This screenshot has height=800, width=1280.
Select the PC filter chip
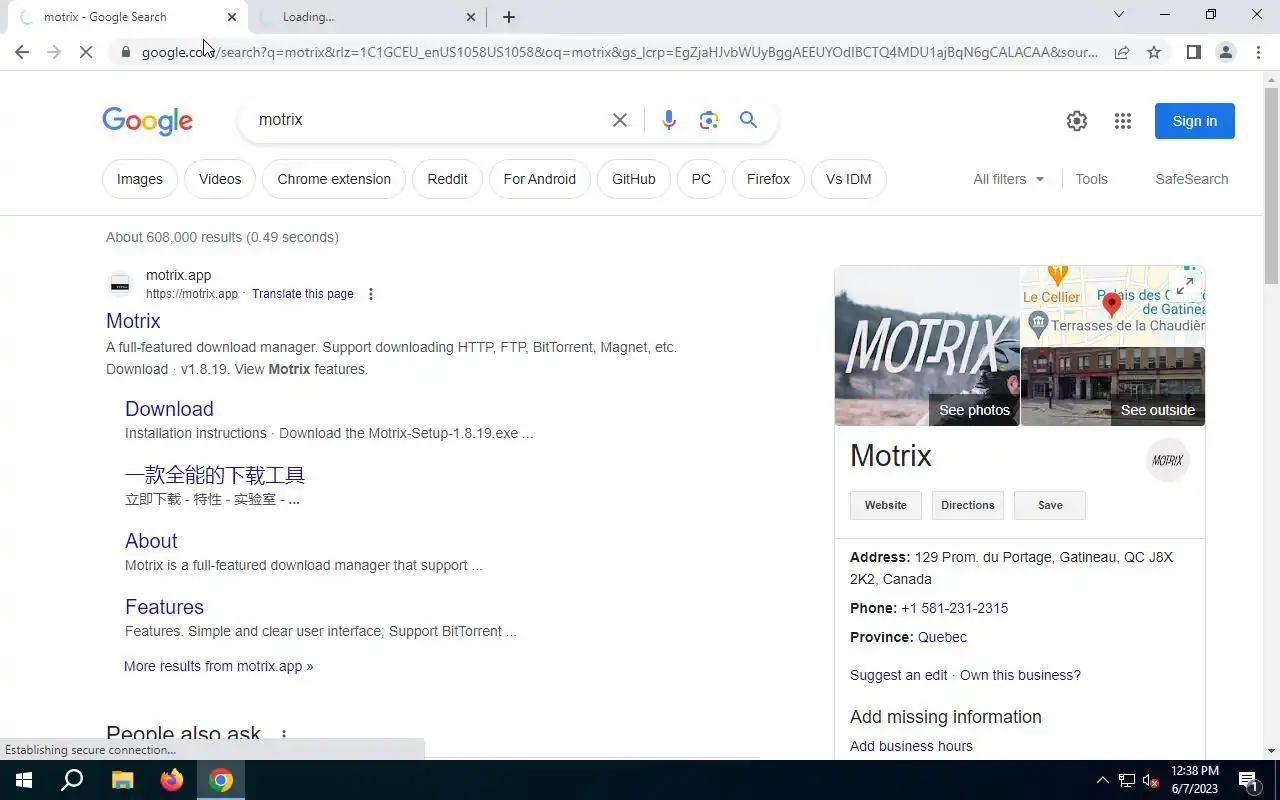pos(701,179)
